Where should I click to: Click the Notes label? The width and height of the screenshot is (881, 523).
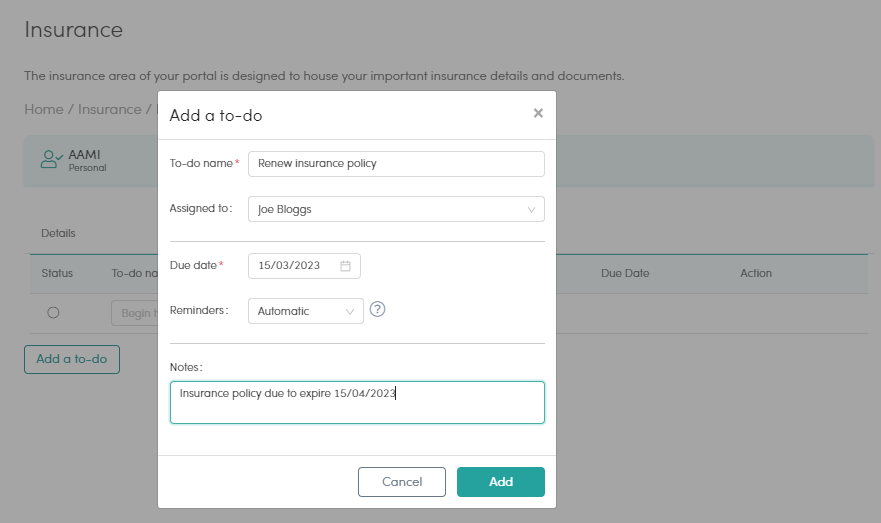coord(186,367)
